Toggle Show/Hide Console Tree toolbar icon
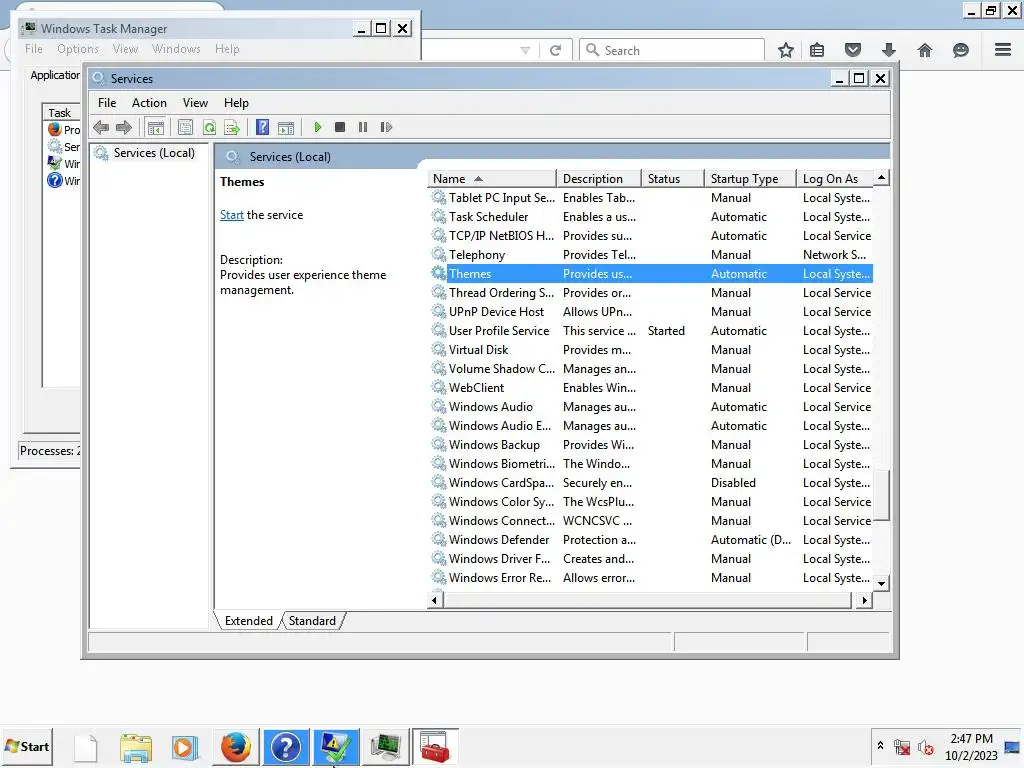This screenshot has width=1024, height=768. click(155, 127)
